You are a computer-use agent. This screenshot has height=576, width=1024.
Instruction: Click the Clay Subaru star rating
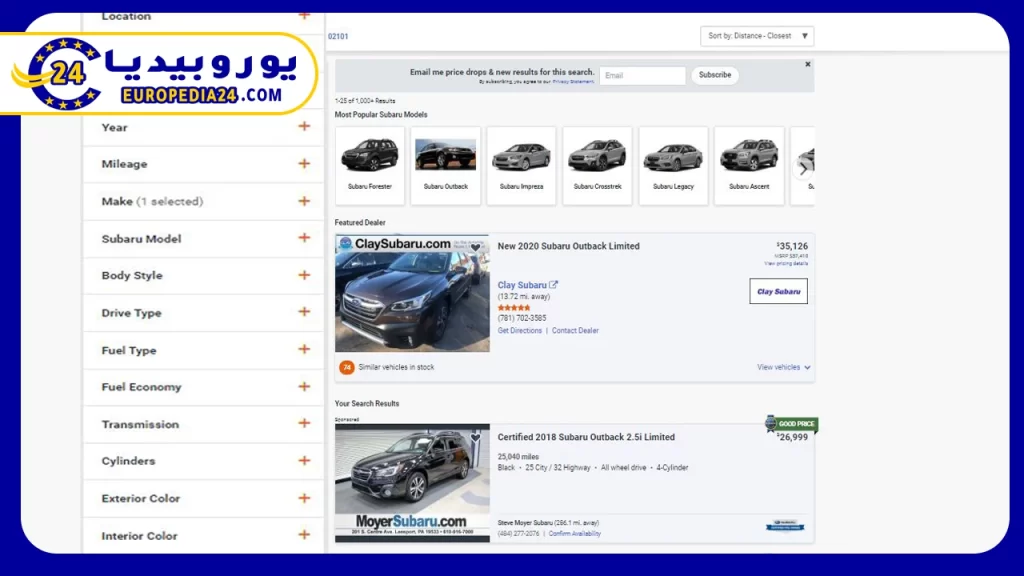[514, 308]
